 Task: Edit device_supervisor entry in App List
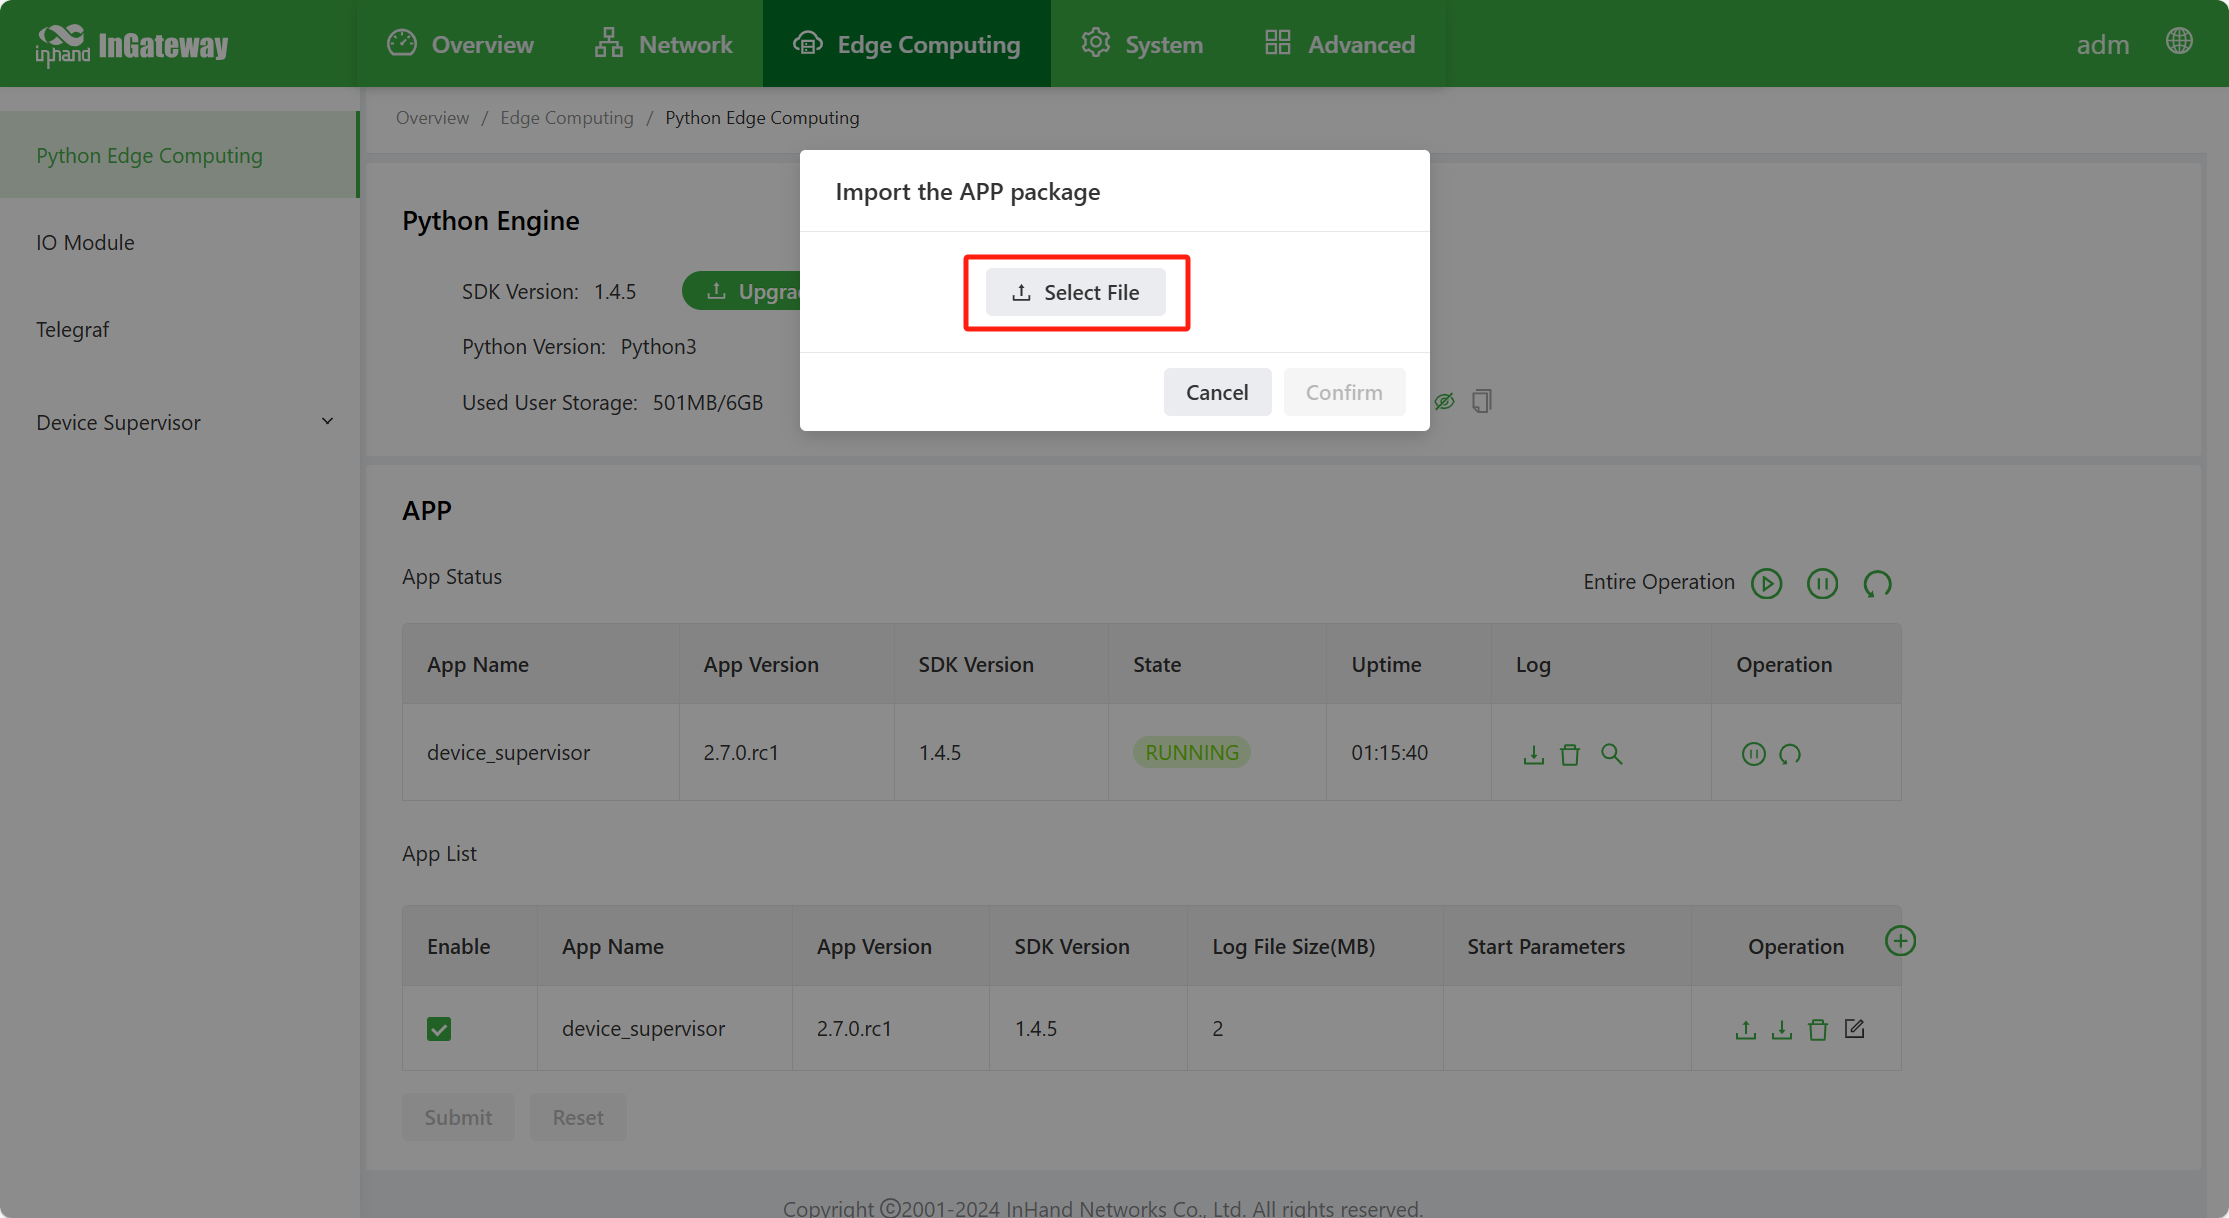1854,1029
